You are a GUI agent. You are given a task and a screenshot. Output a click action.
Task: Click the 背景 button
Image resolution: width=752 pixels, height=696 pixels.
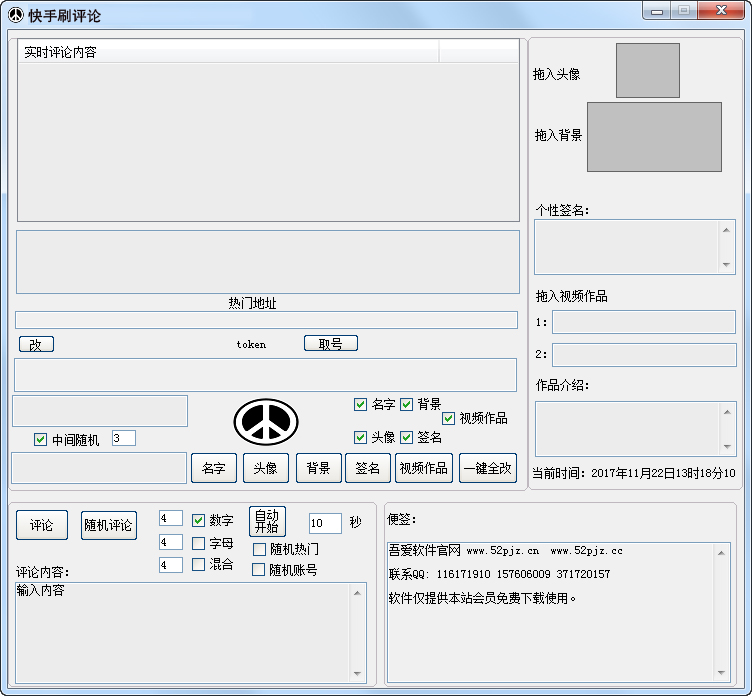(x=318, y=468)
